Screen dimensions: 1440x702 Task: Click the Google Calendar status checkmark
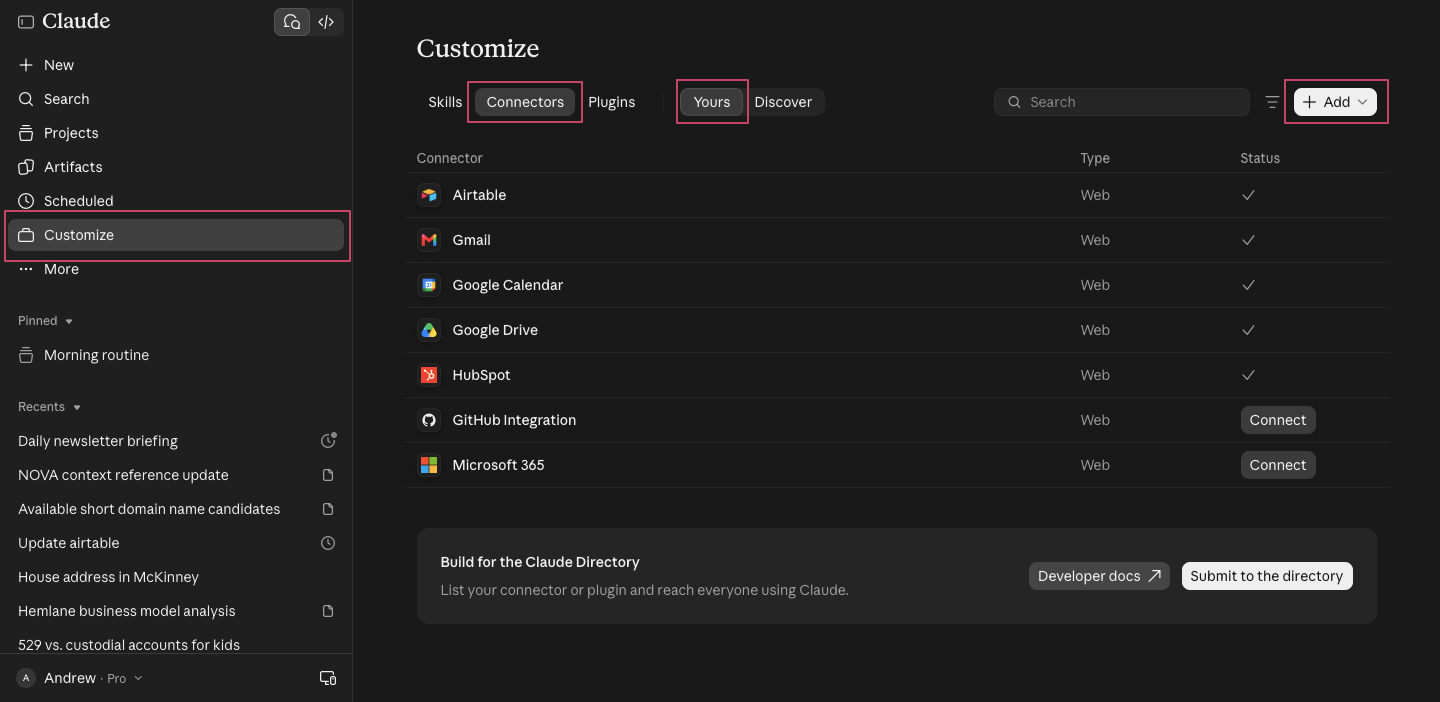pos(1248,285)
